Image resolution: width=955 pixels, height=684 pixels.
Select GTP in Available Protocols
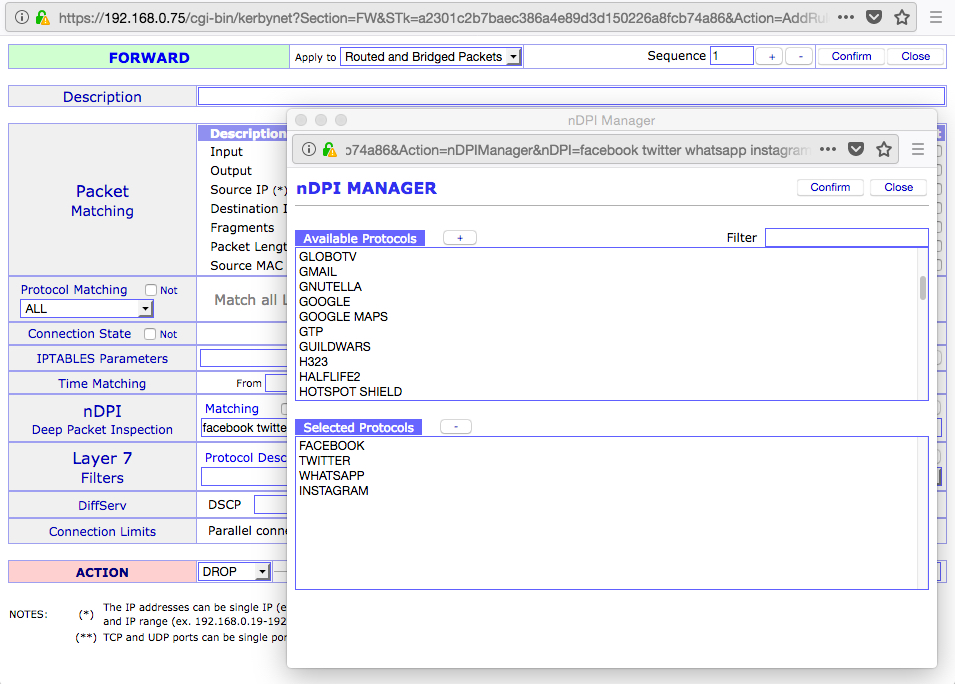coord(311,331)
